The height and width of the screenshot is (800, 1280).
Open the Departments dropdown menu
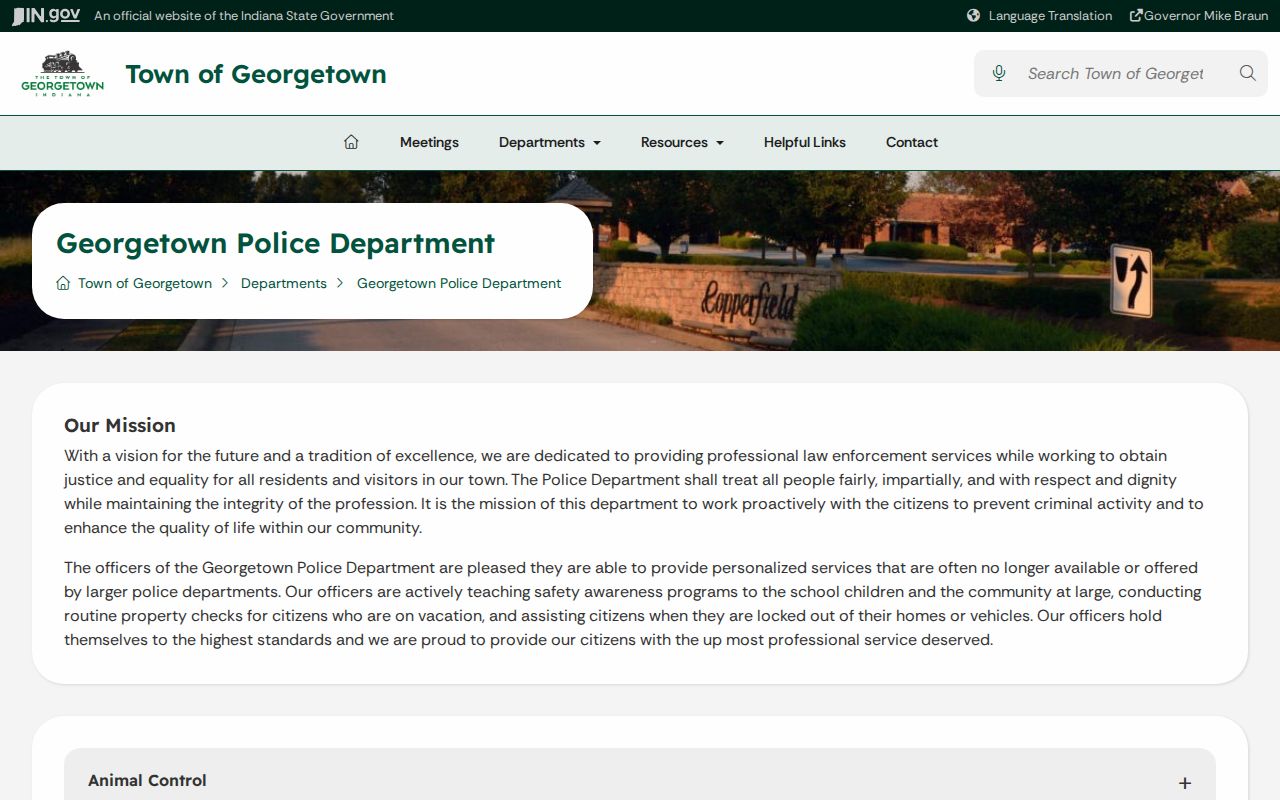pos(550,142)
